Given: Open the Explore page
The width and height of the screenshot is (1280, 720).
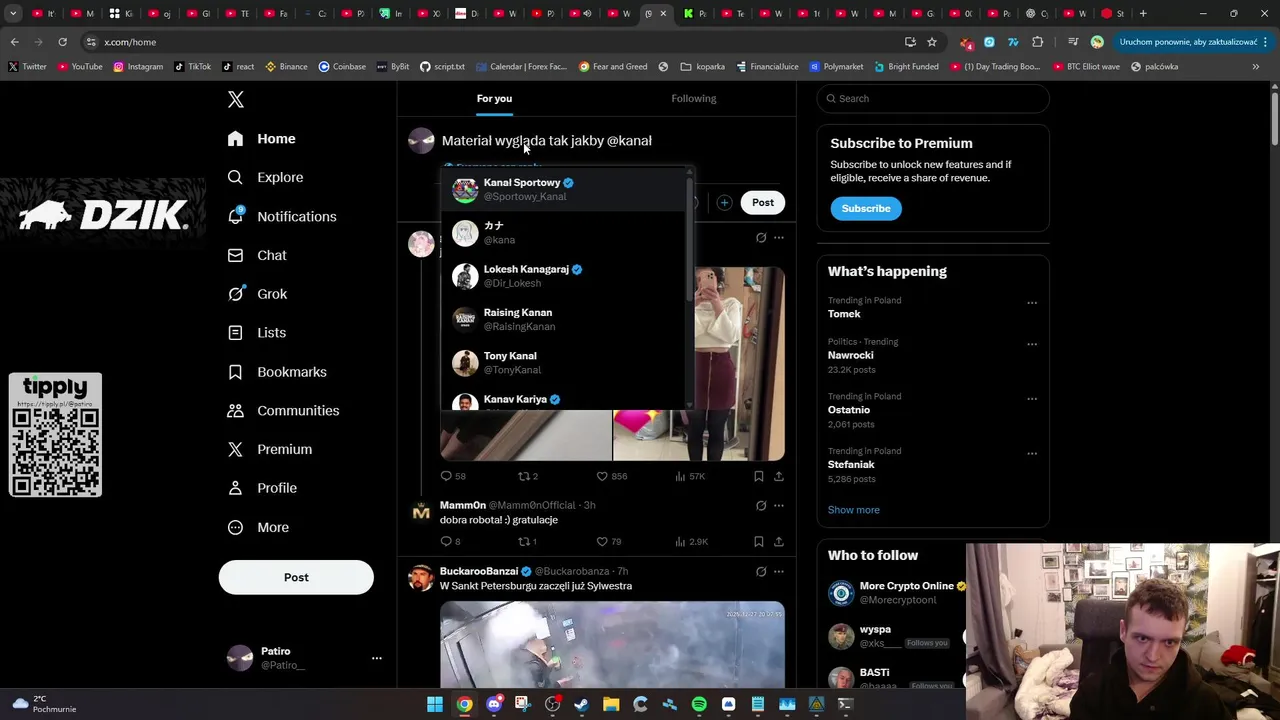Looking at the screenshot, I should (x=265, y=177).
